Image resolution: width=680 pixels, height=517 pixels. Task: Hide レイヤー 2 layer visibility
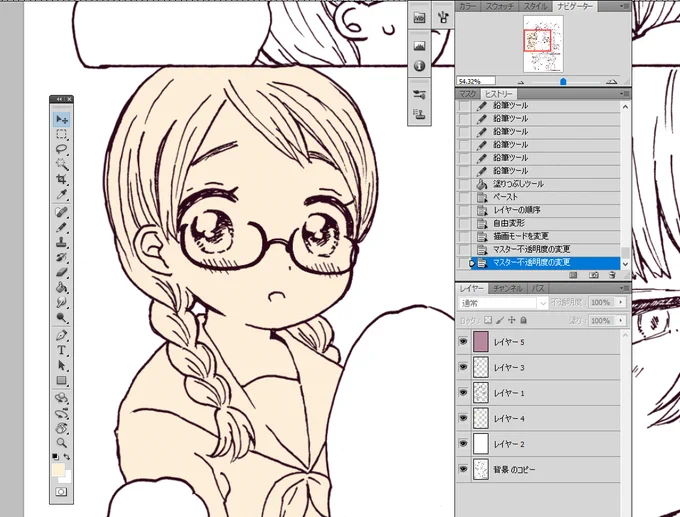463,444
